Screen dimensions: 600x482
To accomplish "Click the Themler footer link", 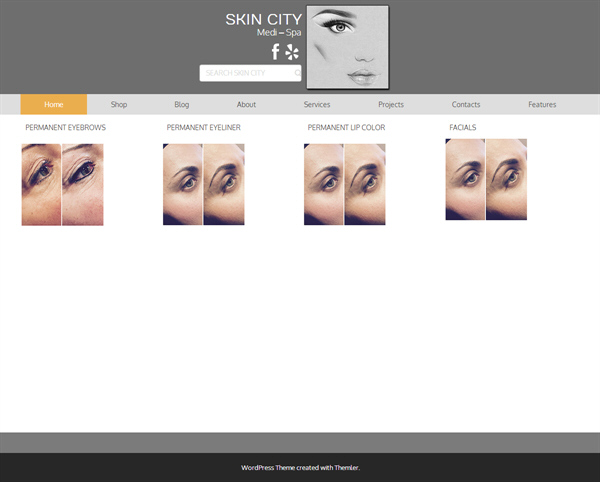I will [x=346, y=467].
